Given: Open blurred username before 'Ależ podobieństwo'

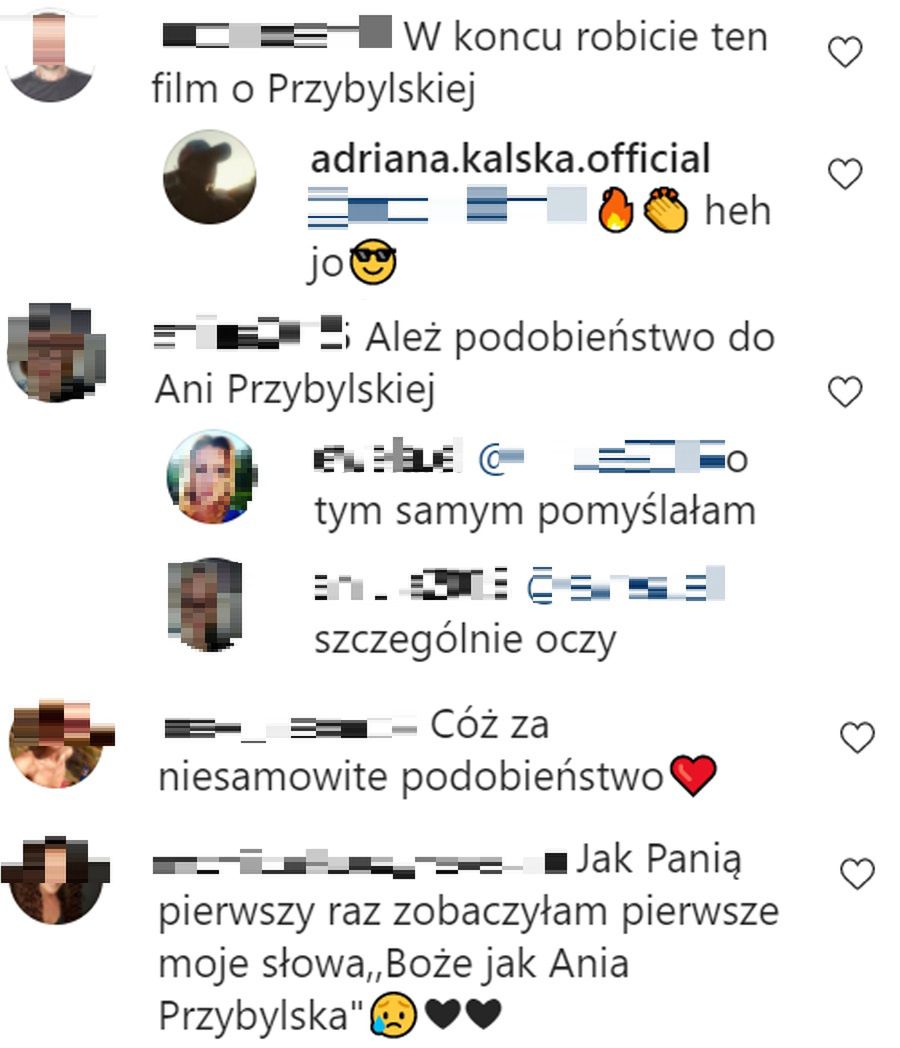Looking at the screenshot, I should (x=251, y=333).
